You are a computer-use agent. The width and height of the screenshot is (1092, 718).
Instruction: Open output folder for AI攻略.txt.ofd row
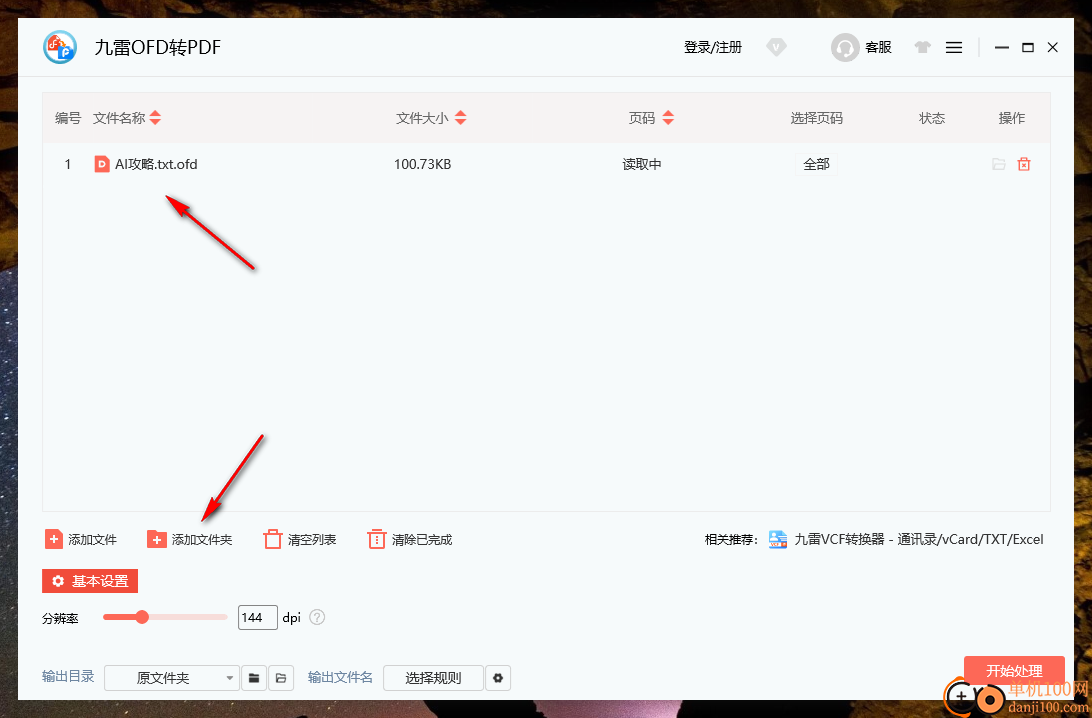[x=999, y=164]
